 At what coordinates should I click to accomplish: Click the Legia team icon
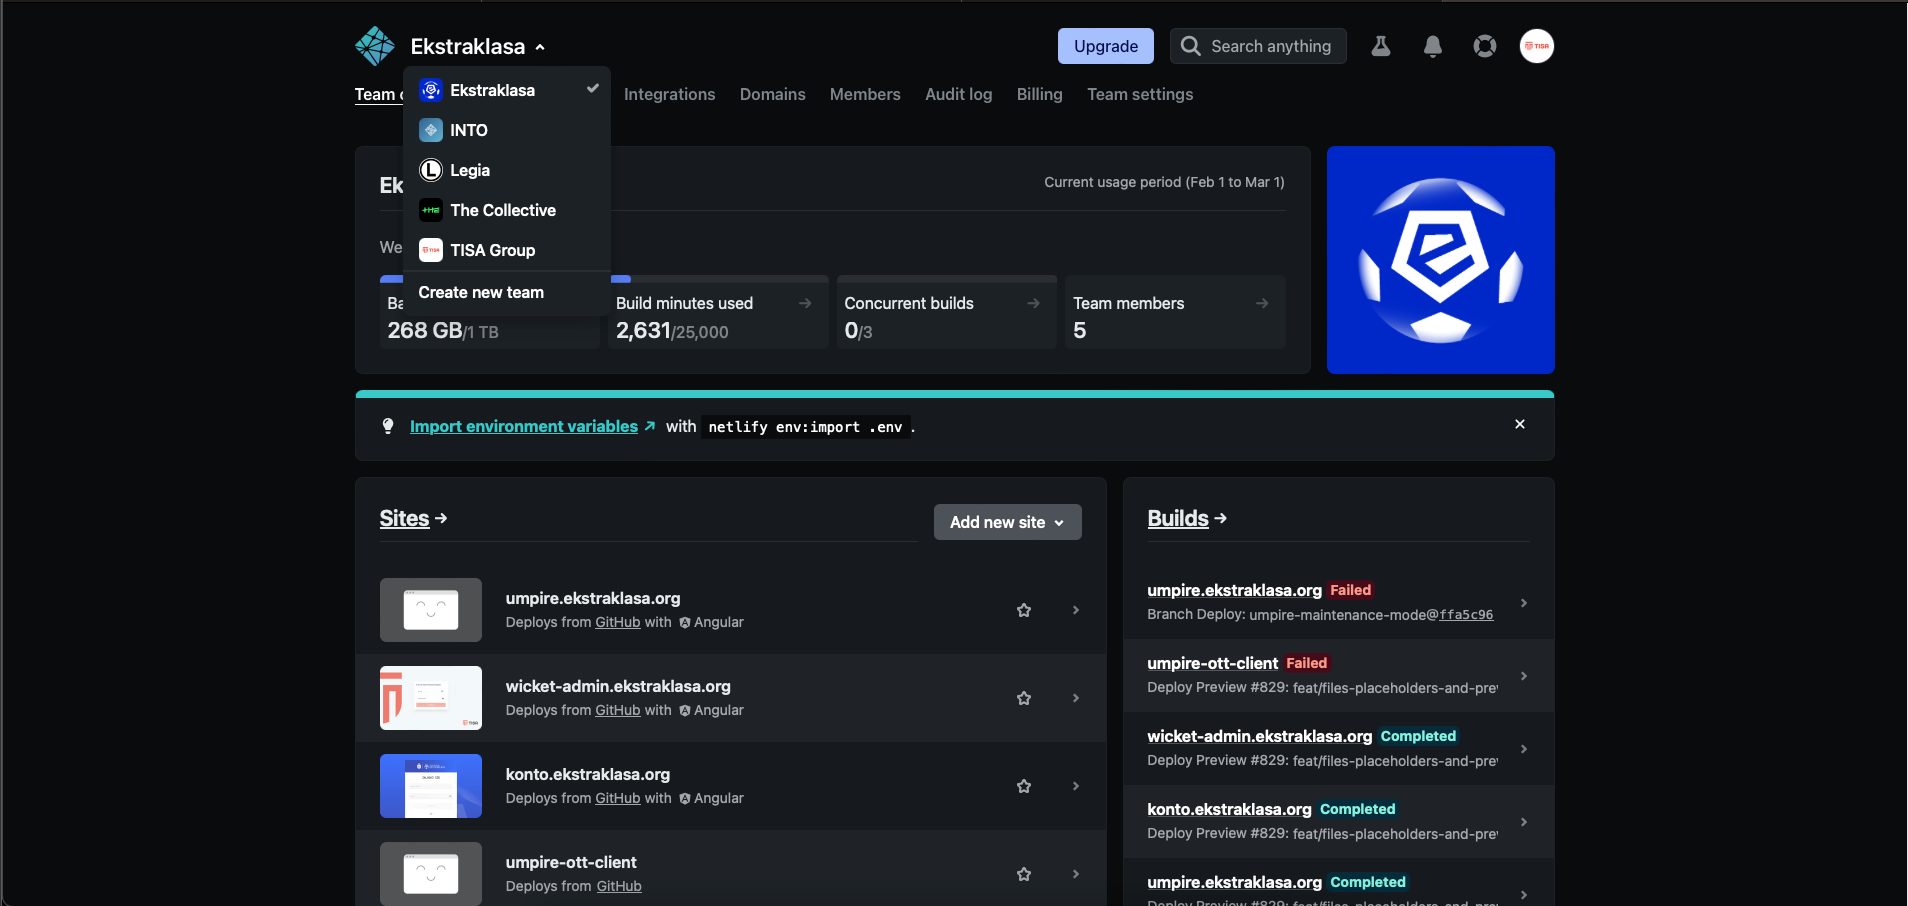[431, 170]
